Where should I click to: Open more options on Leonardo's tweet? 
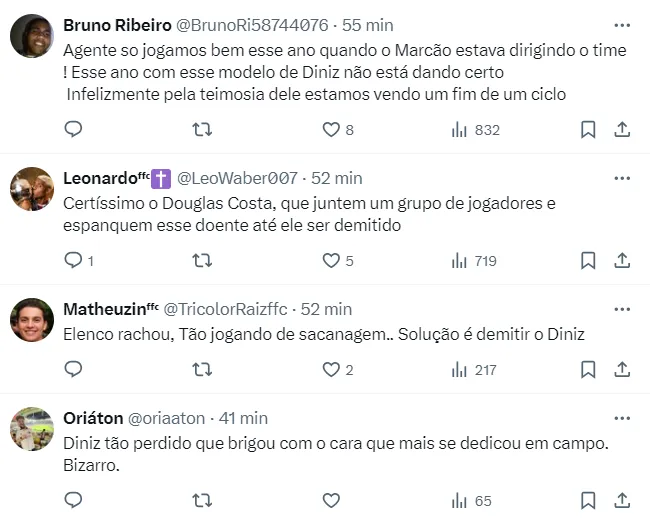point(621,178)
